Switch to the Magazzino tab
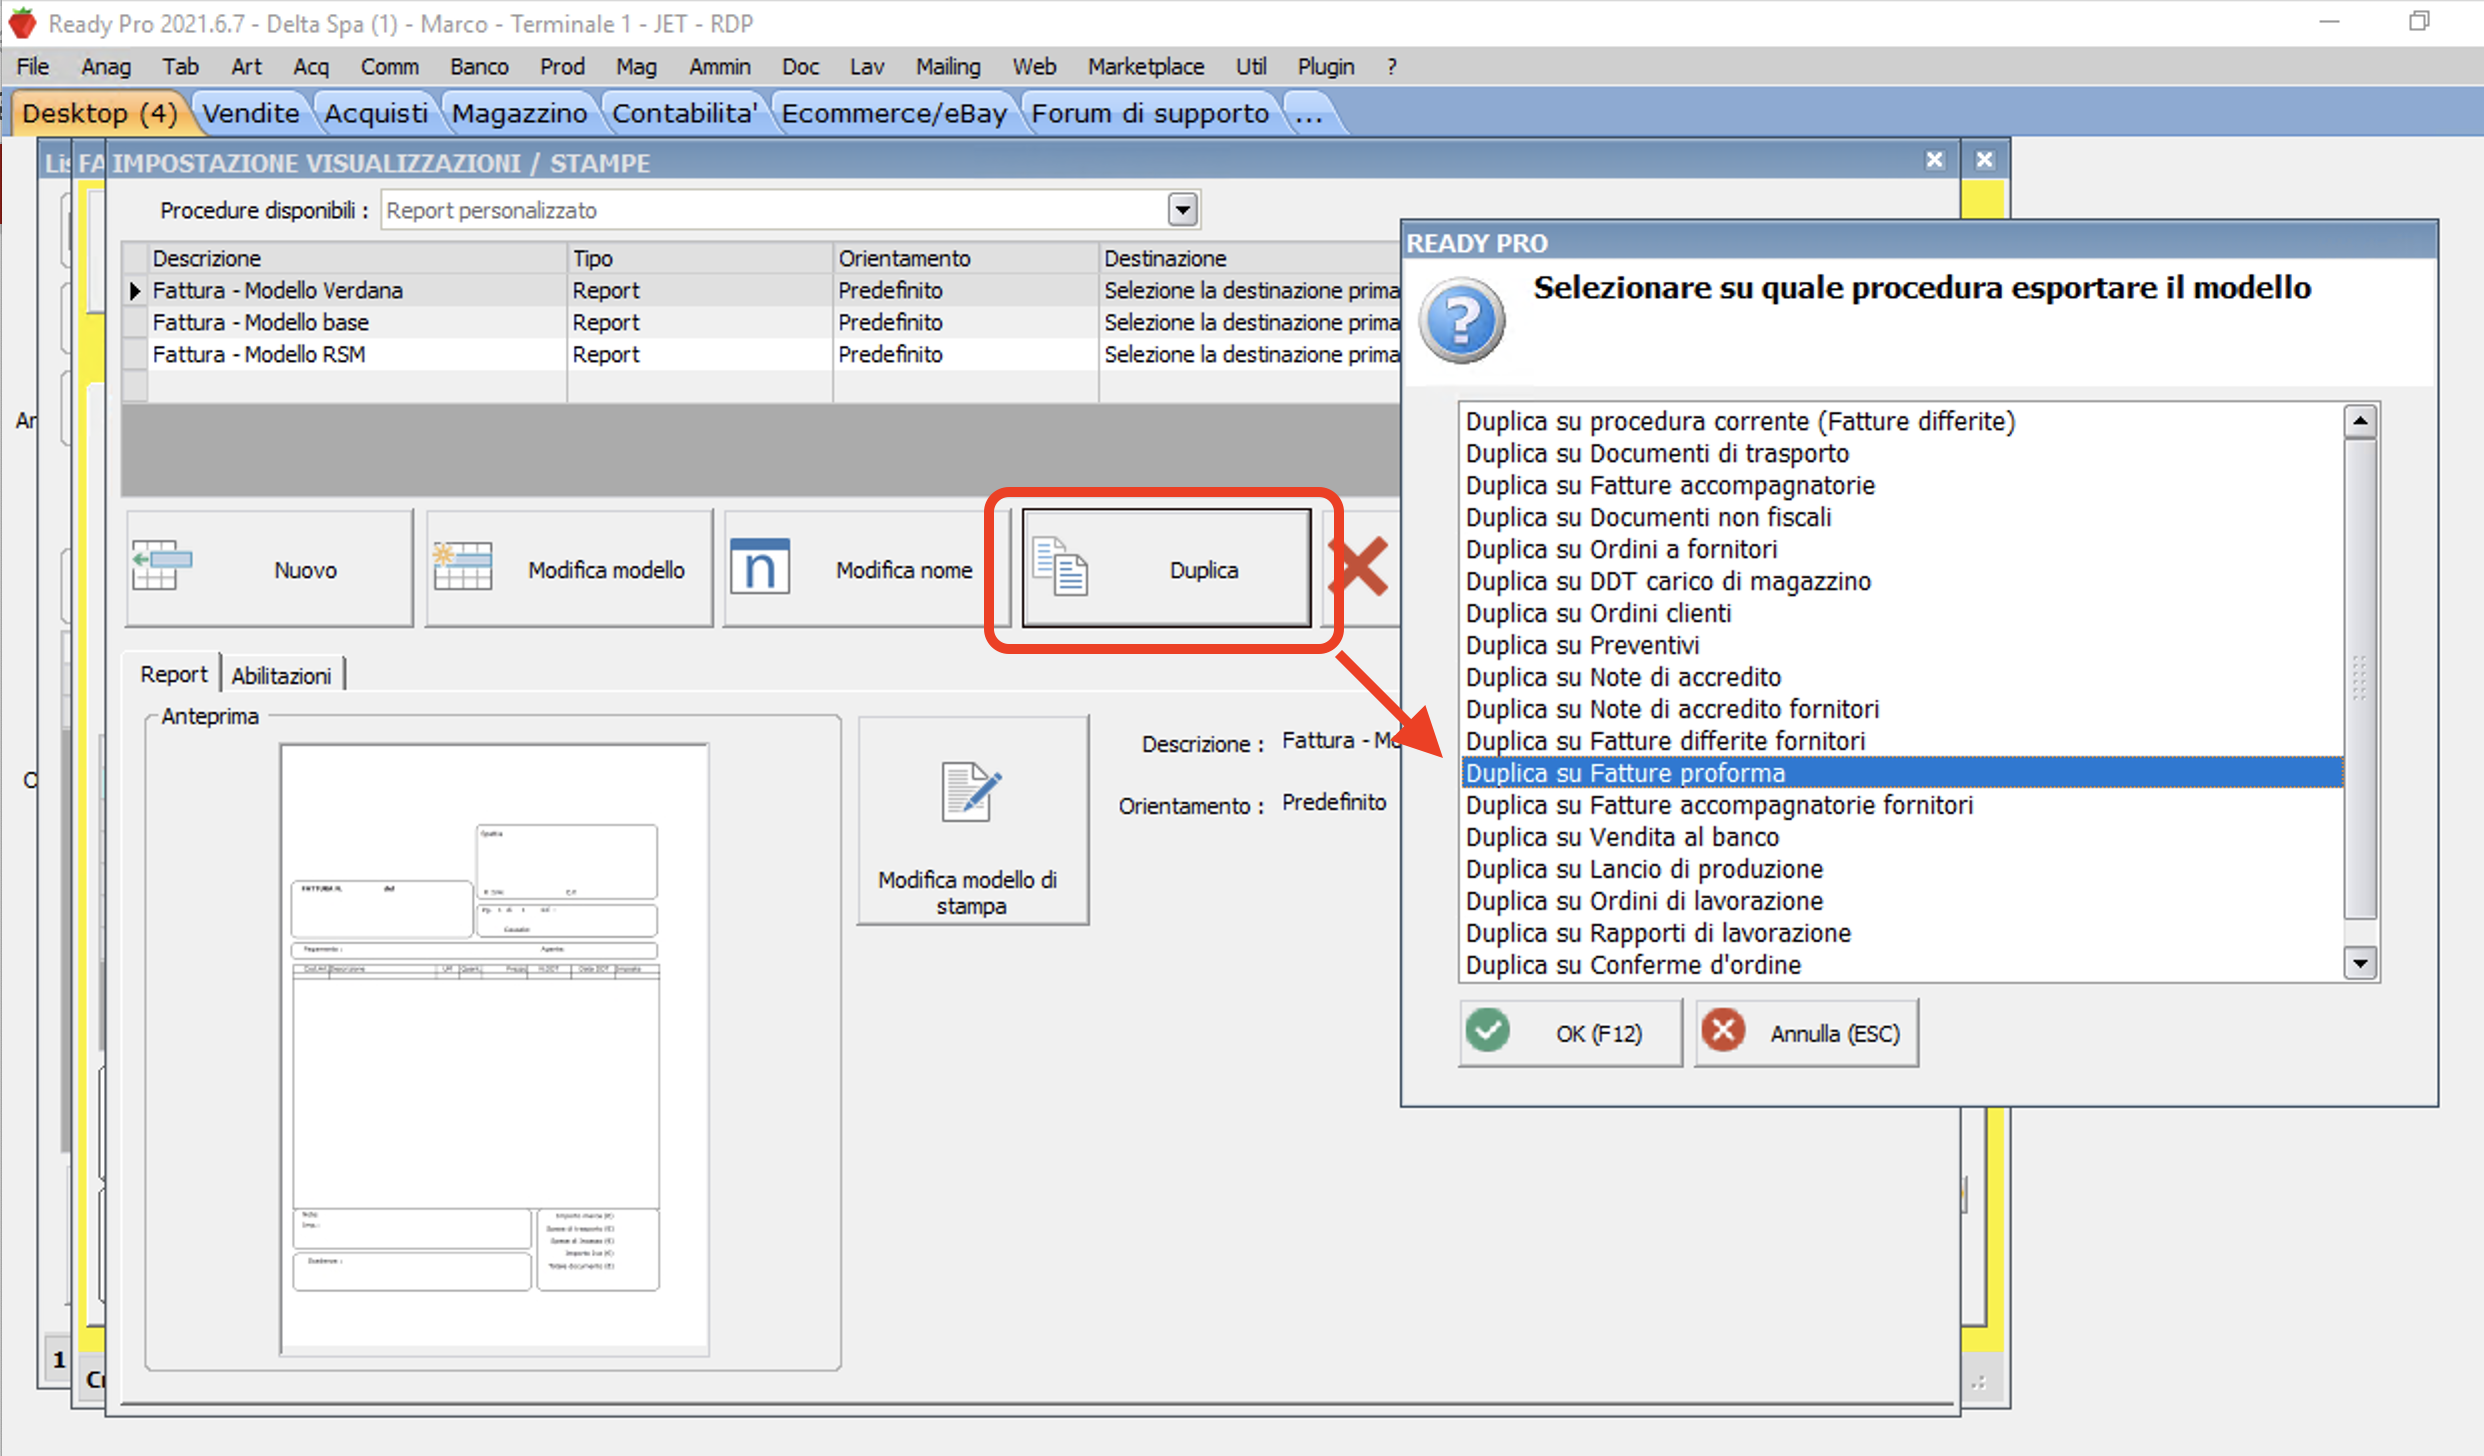The image size is (2484, 1456). (519, 113)
